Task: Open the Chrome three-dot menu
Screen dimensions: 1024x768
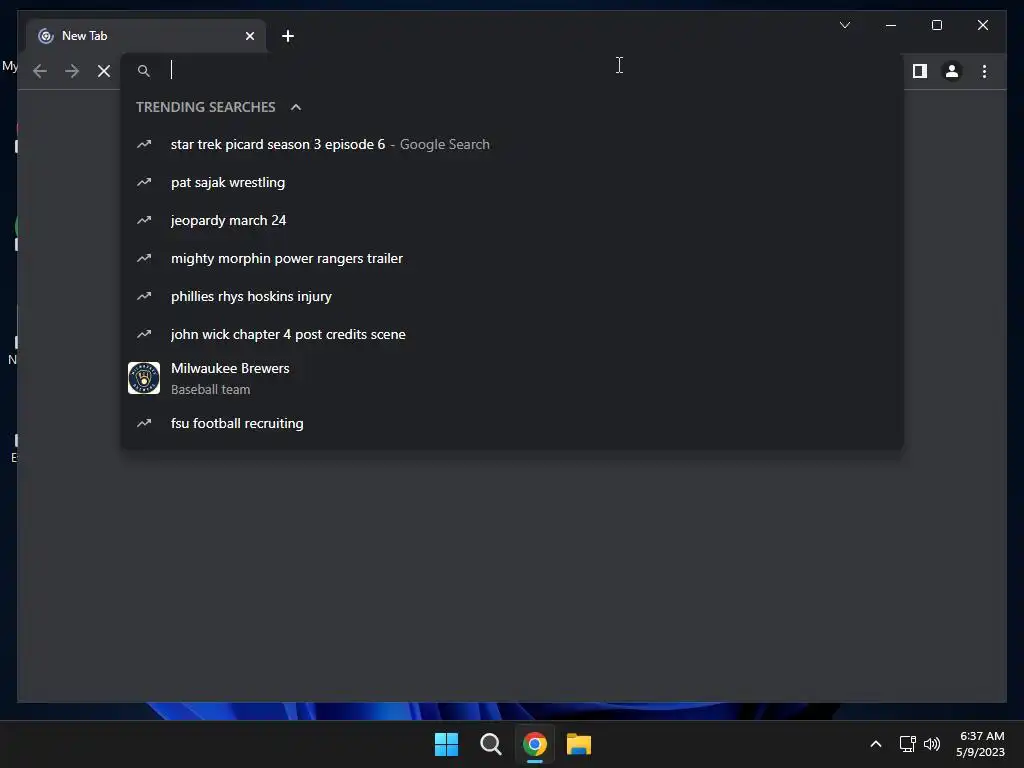Action: point(984,71)
